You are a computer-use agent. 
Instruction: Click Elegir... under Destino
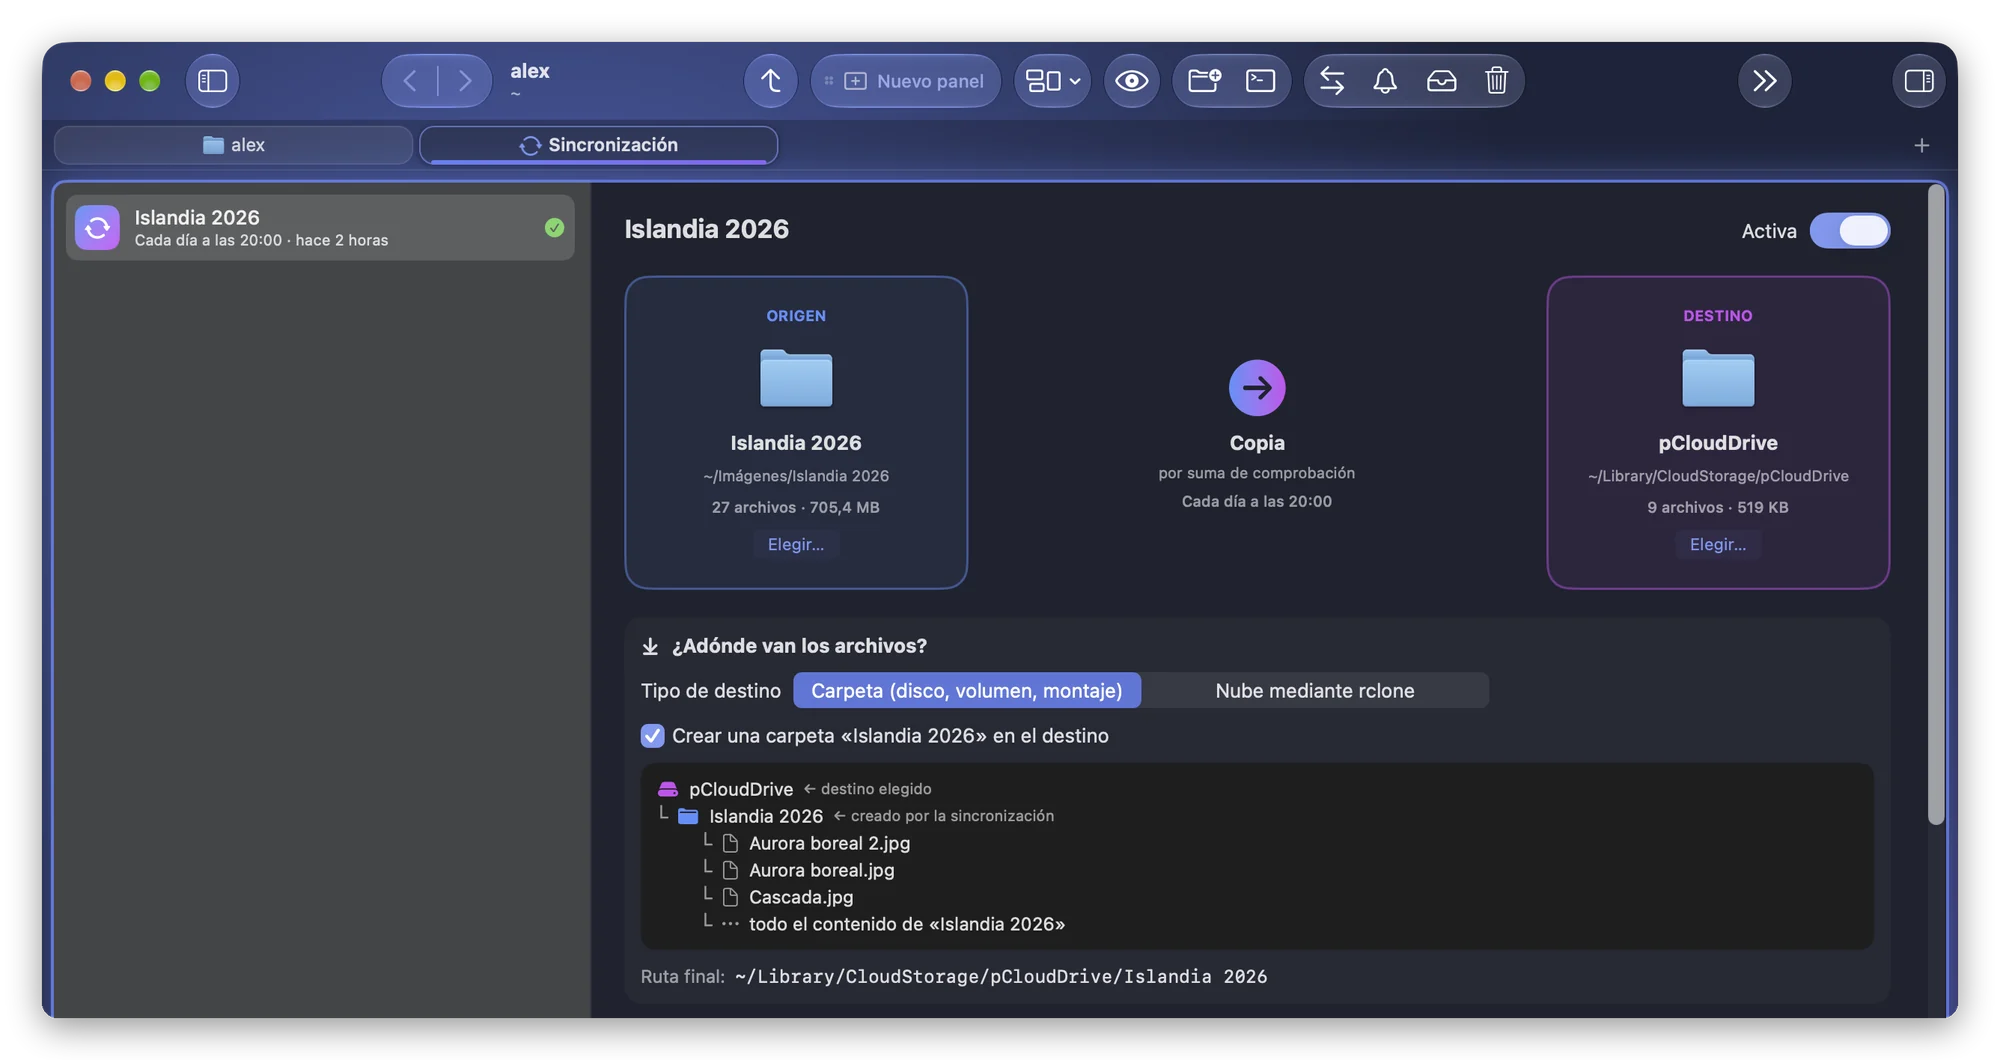[x=1718, y=545]
